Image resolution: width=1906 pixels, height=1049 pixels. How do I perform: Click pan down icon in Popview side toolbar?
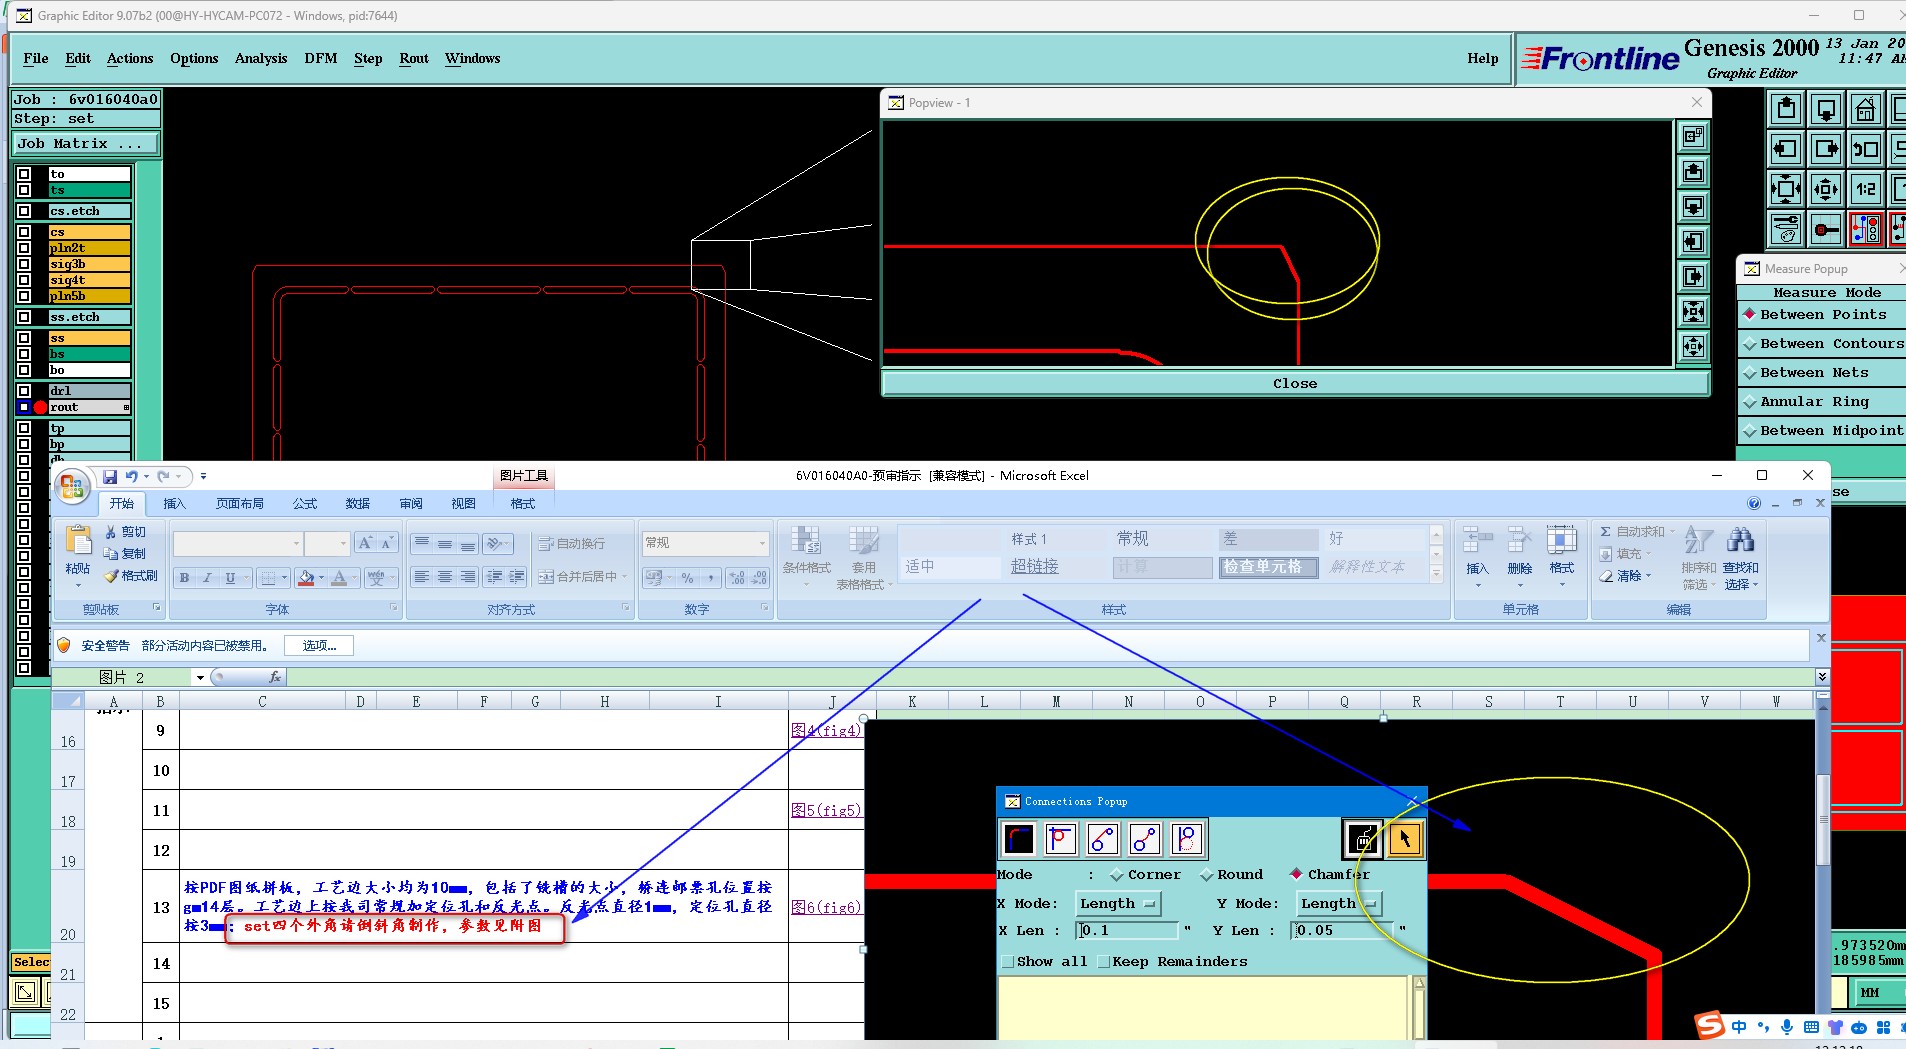point(1693,207)
